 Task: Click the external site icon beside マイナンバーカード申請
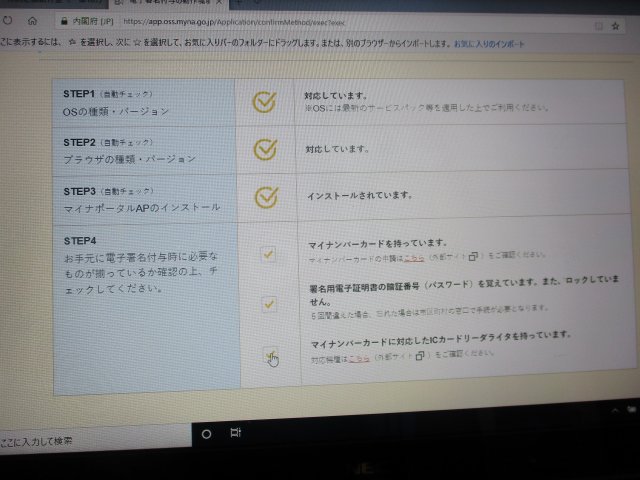click(475, 255)
